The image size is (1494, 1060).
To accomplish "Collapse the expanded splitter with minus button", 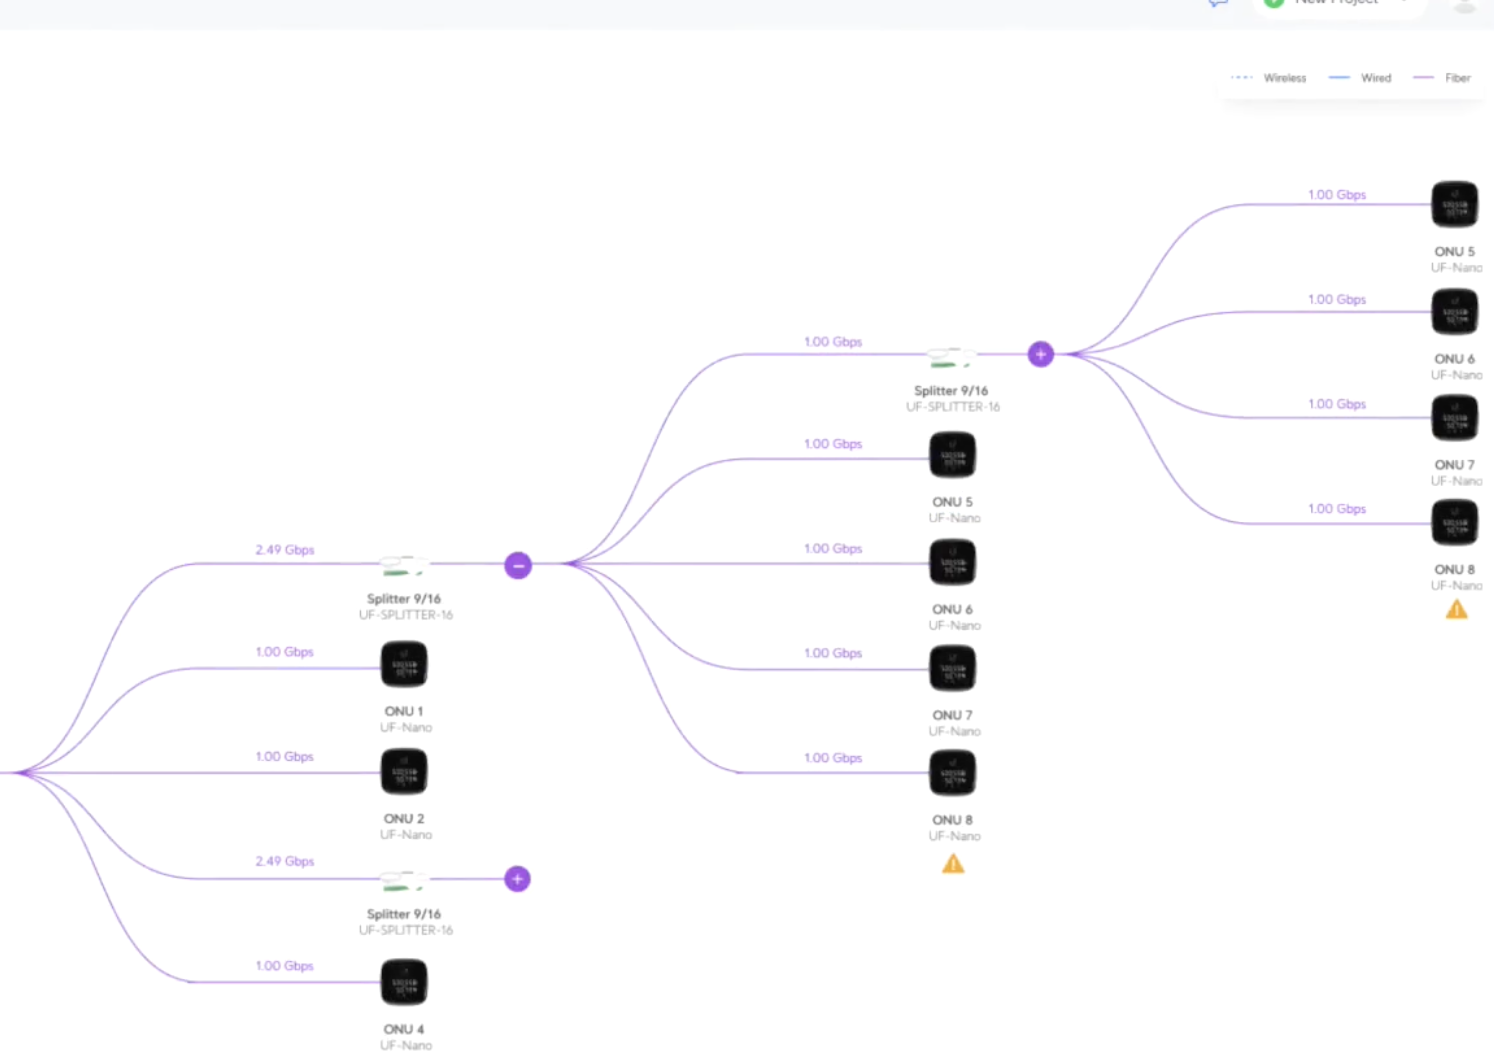I will coord(518,566).
